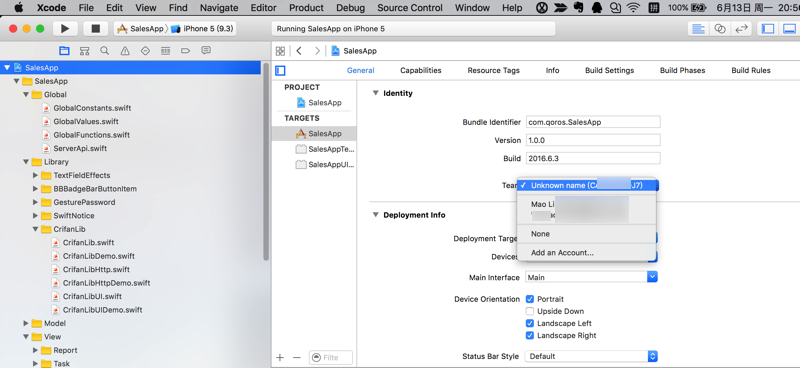This screenshot has width=800, height=368.
Task: Collapse the CrifanLib folder
Action: 35,229
